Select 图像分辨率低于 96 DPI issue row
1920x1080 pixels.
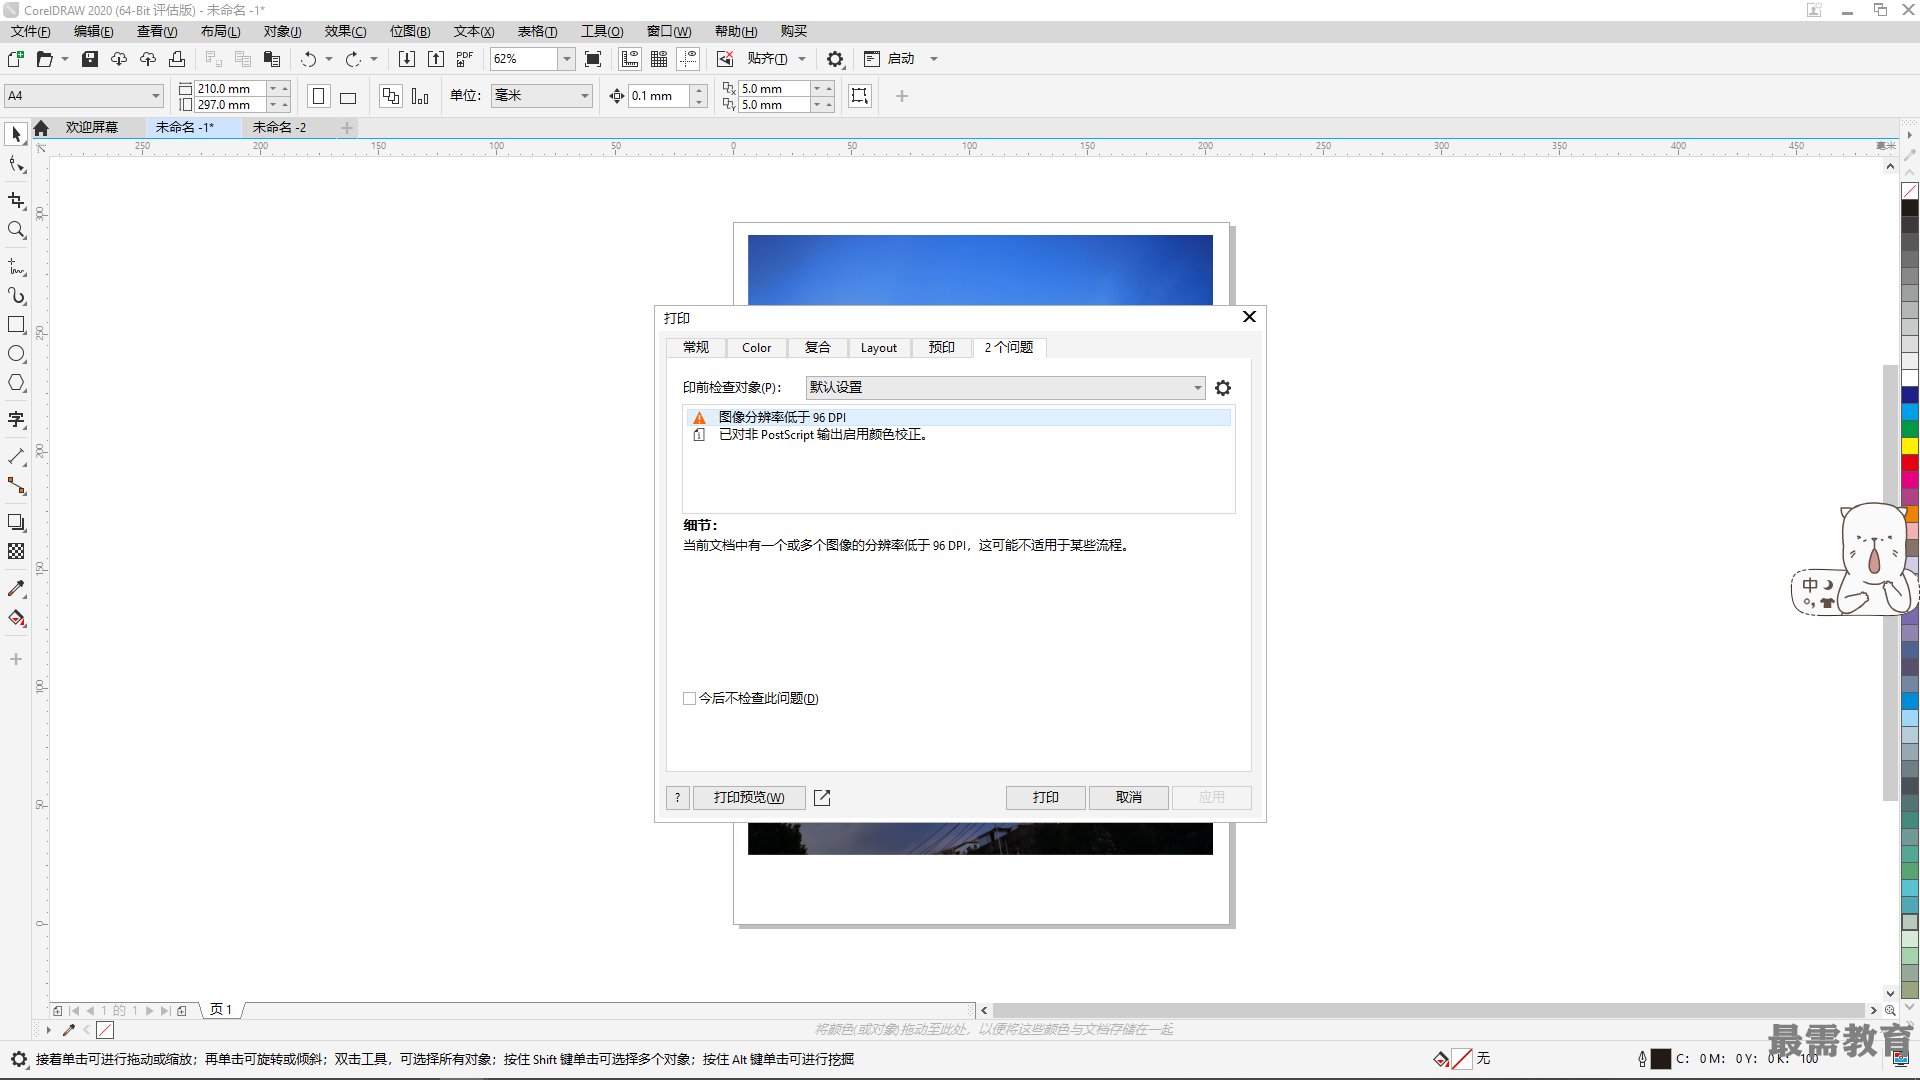coord(960,417)
